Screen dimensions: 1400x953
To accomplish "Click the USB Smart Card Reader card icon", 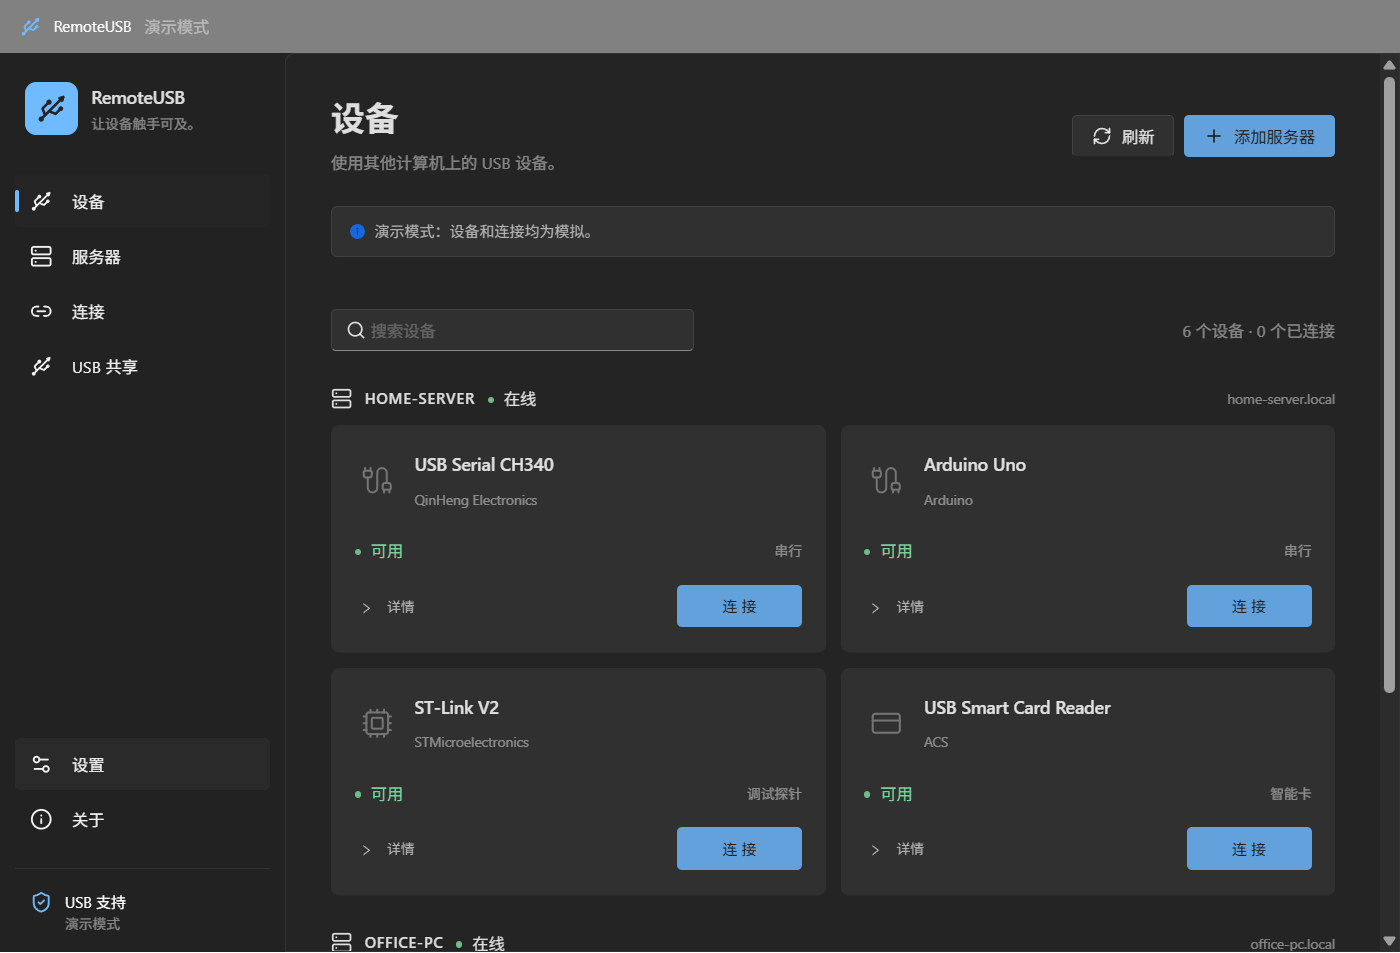I will point(886,722).
